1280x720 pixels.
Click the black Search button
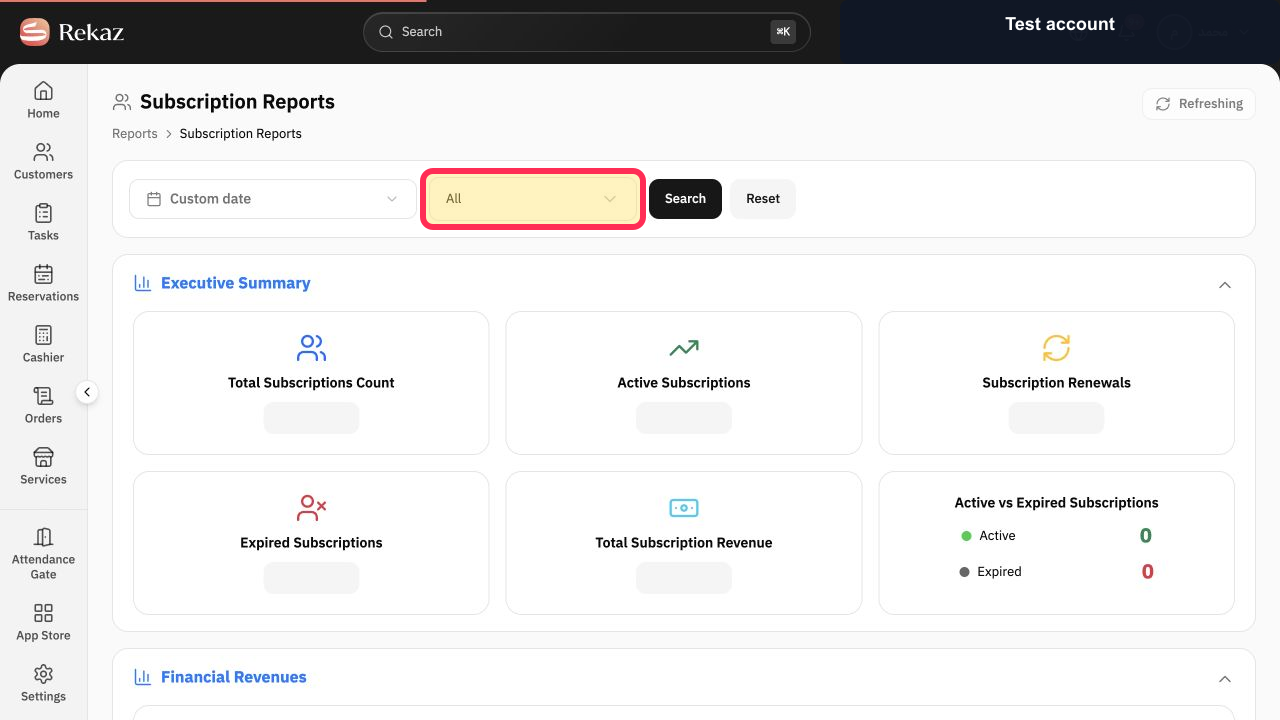coord(685,199)
